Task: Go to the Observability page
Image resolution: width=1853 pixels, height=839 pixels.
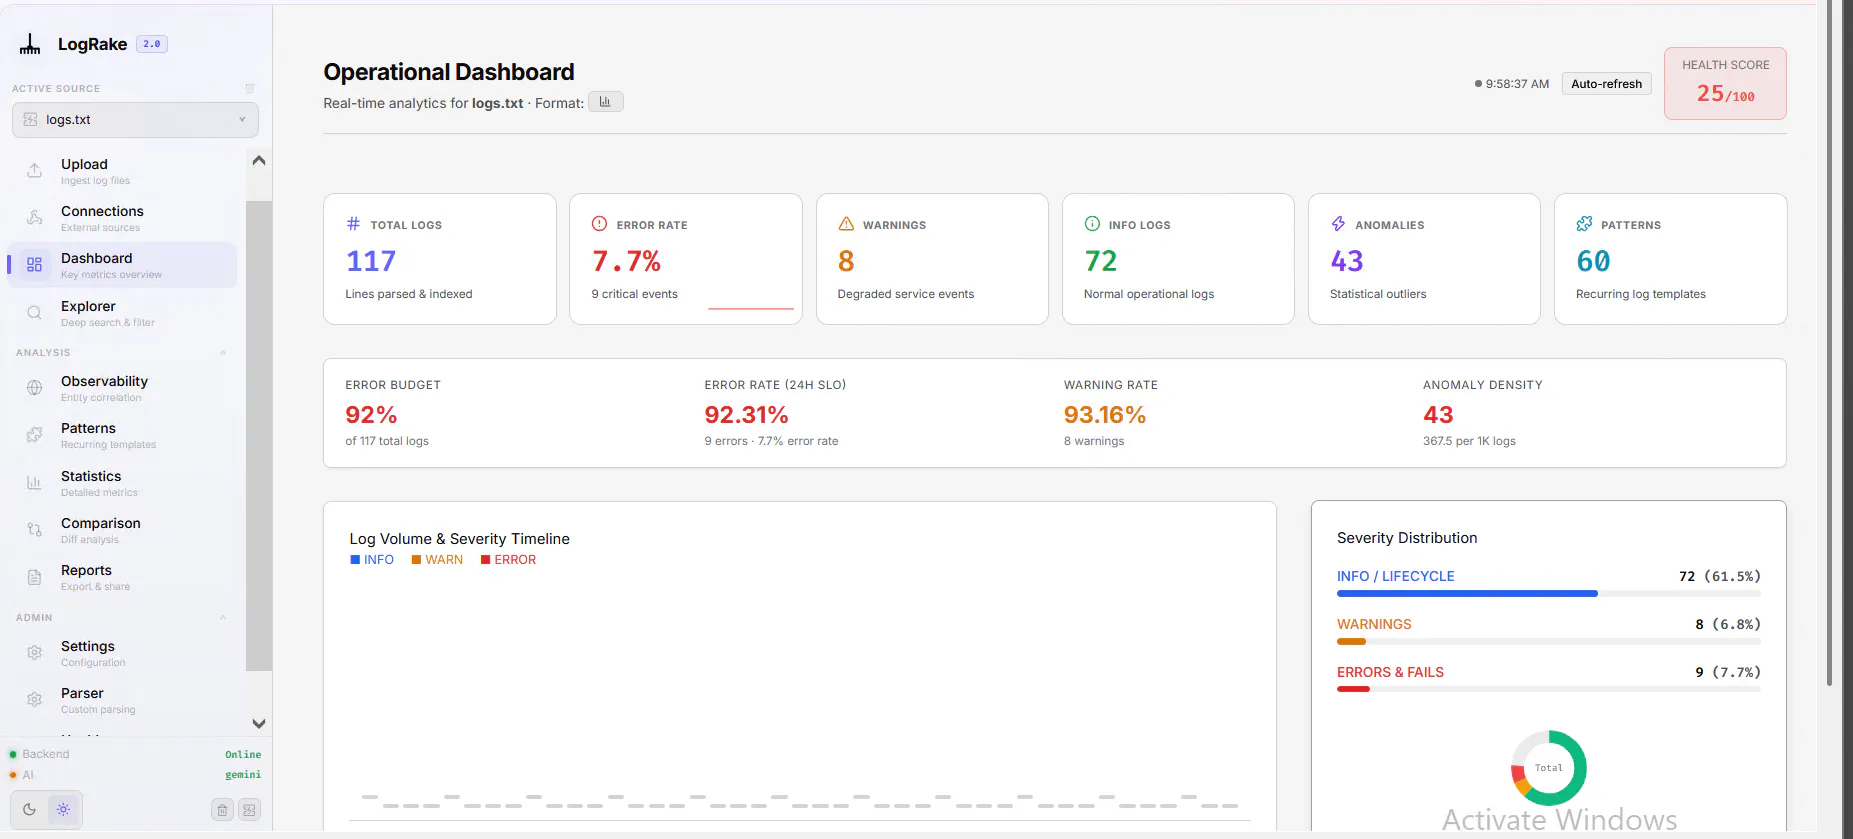Action: click(x=123, y=388)
